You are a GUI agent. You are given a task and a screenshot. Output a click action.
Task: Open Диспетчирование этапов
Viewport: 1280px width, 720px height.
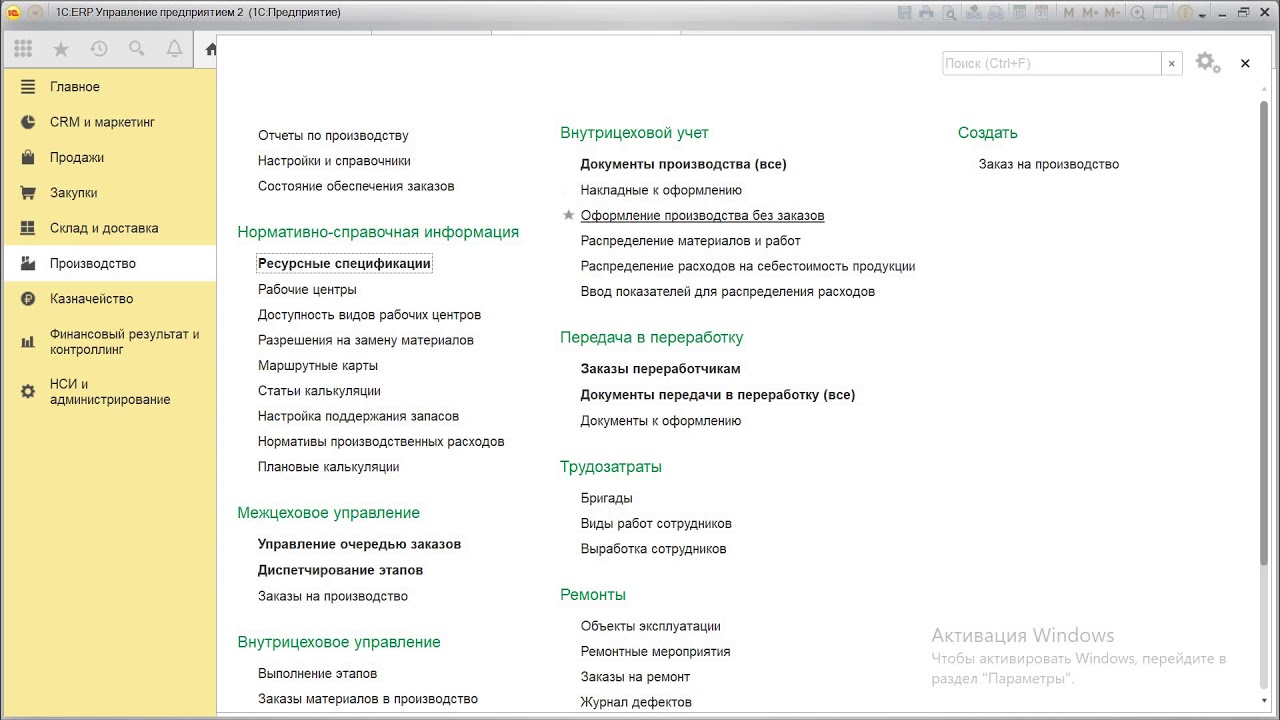click(x=340, y=570)
